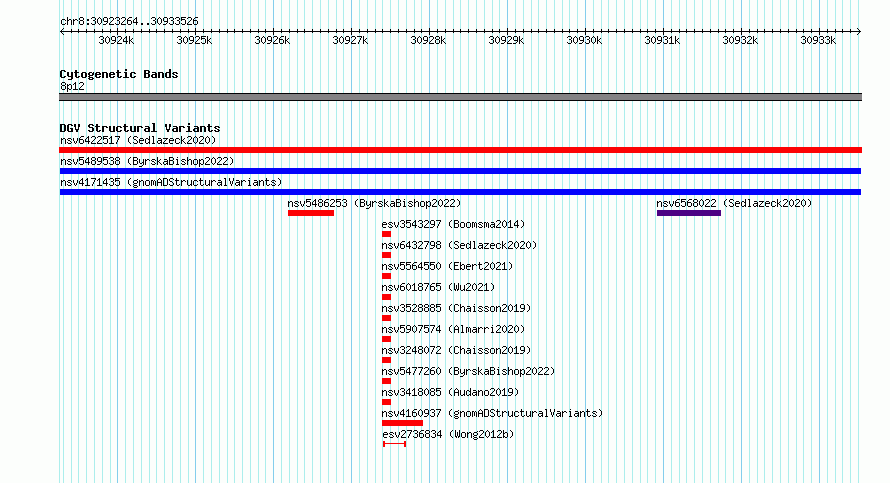Click the 30925k ruler tick label
890x483 pixels.
coord(194,40)
